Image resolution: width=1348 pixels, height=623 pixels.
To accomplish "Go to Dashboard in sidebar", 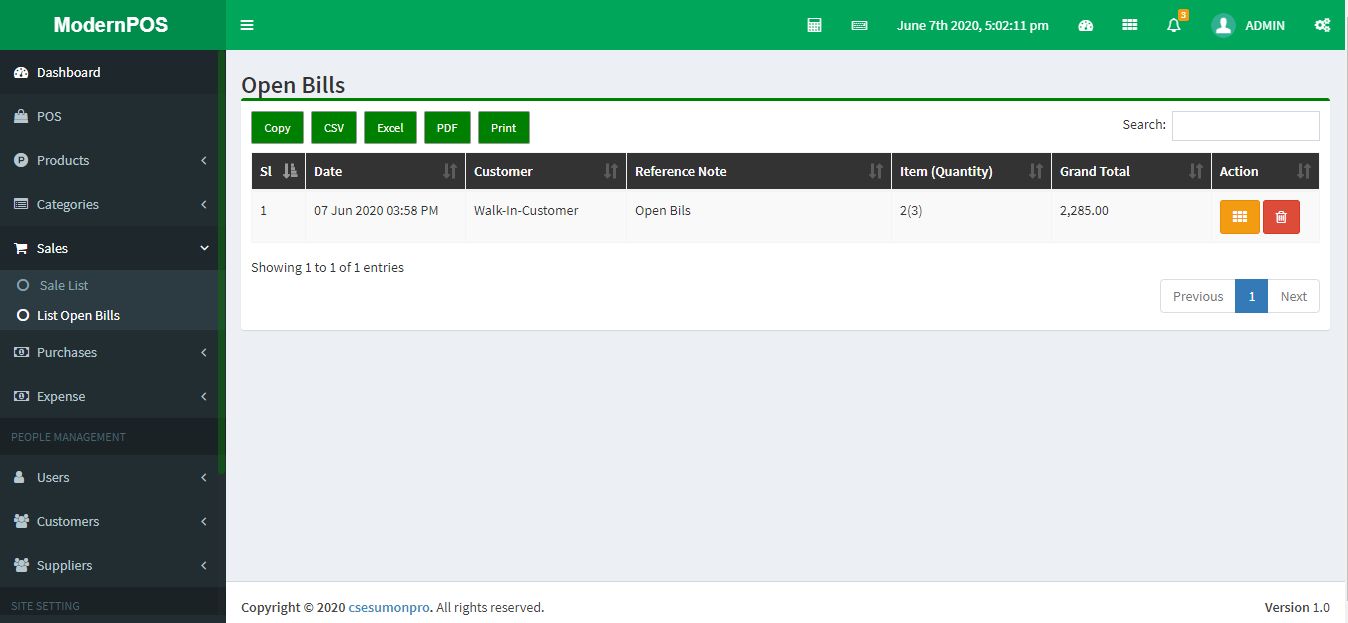I will pyautogui.click(x=109, y=72).
